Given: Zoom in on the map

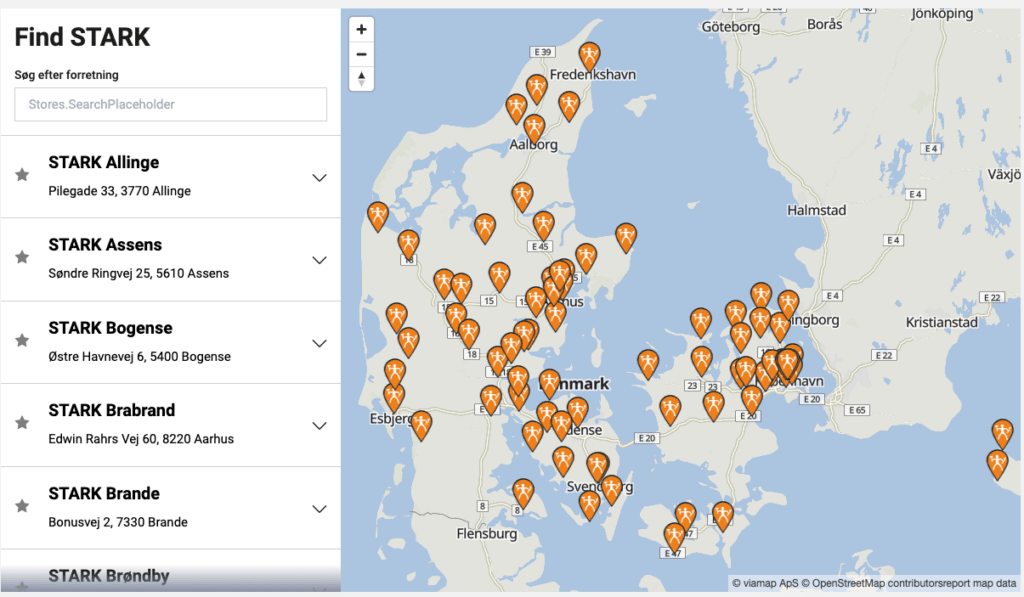Looking at the screenshot, I should pos(361,29).
